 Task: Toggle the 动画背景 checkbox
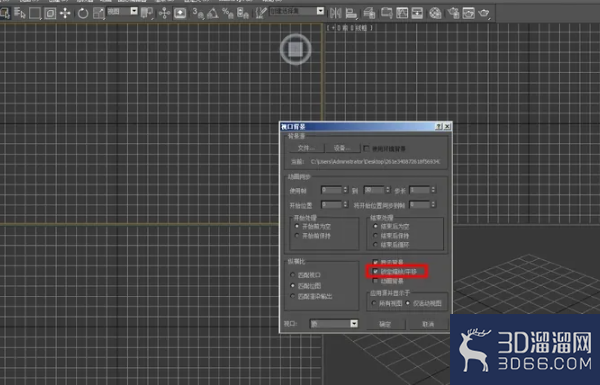point(375,281)
